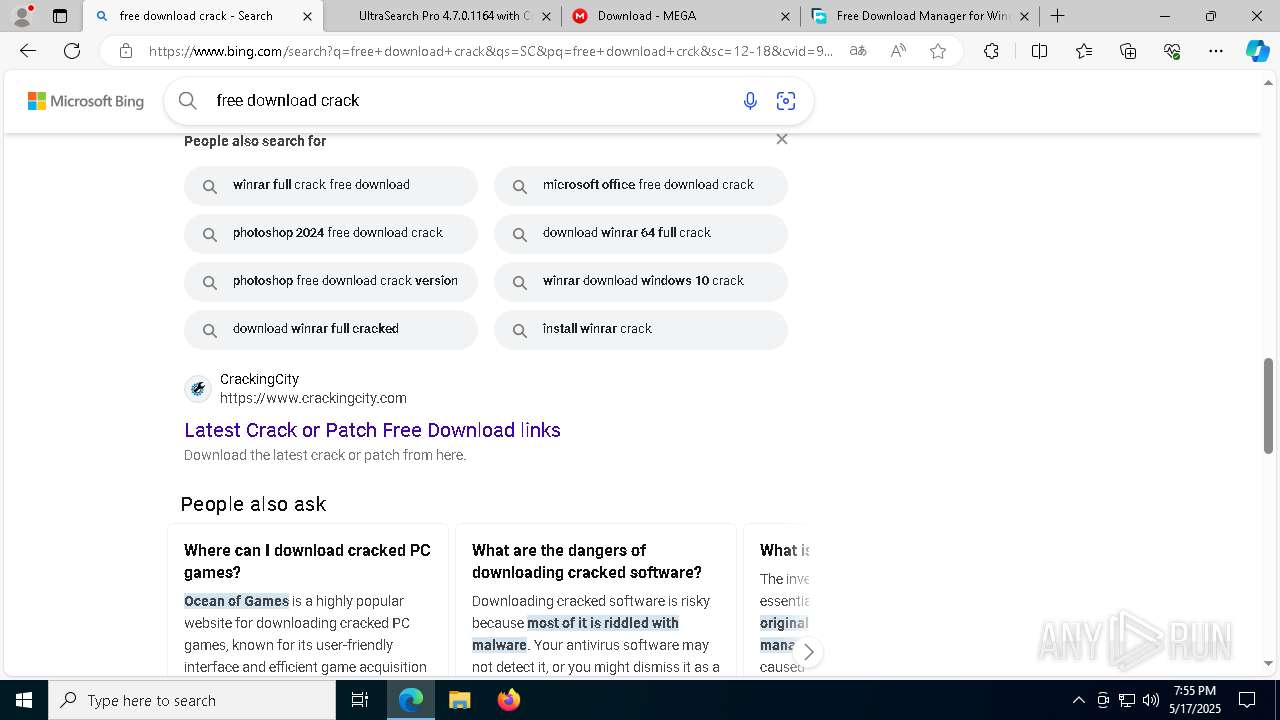Open the Favorites list icon
Viewport: 1280px width, 720px height.
coord(1084,51)
